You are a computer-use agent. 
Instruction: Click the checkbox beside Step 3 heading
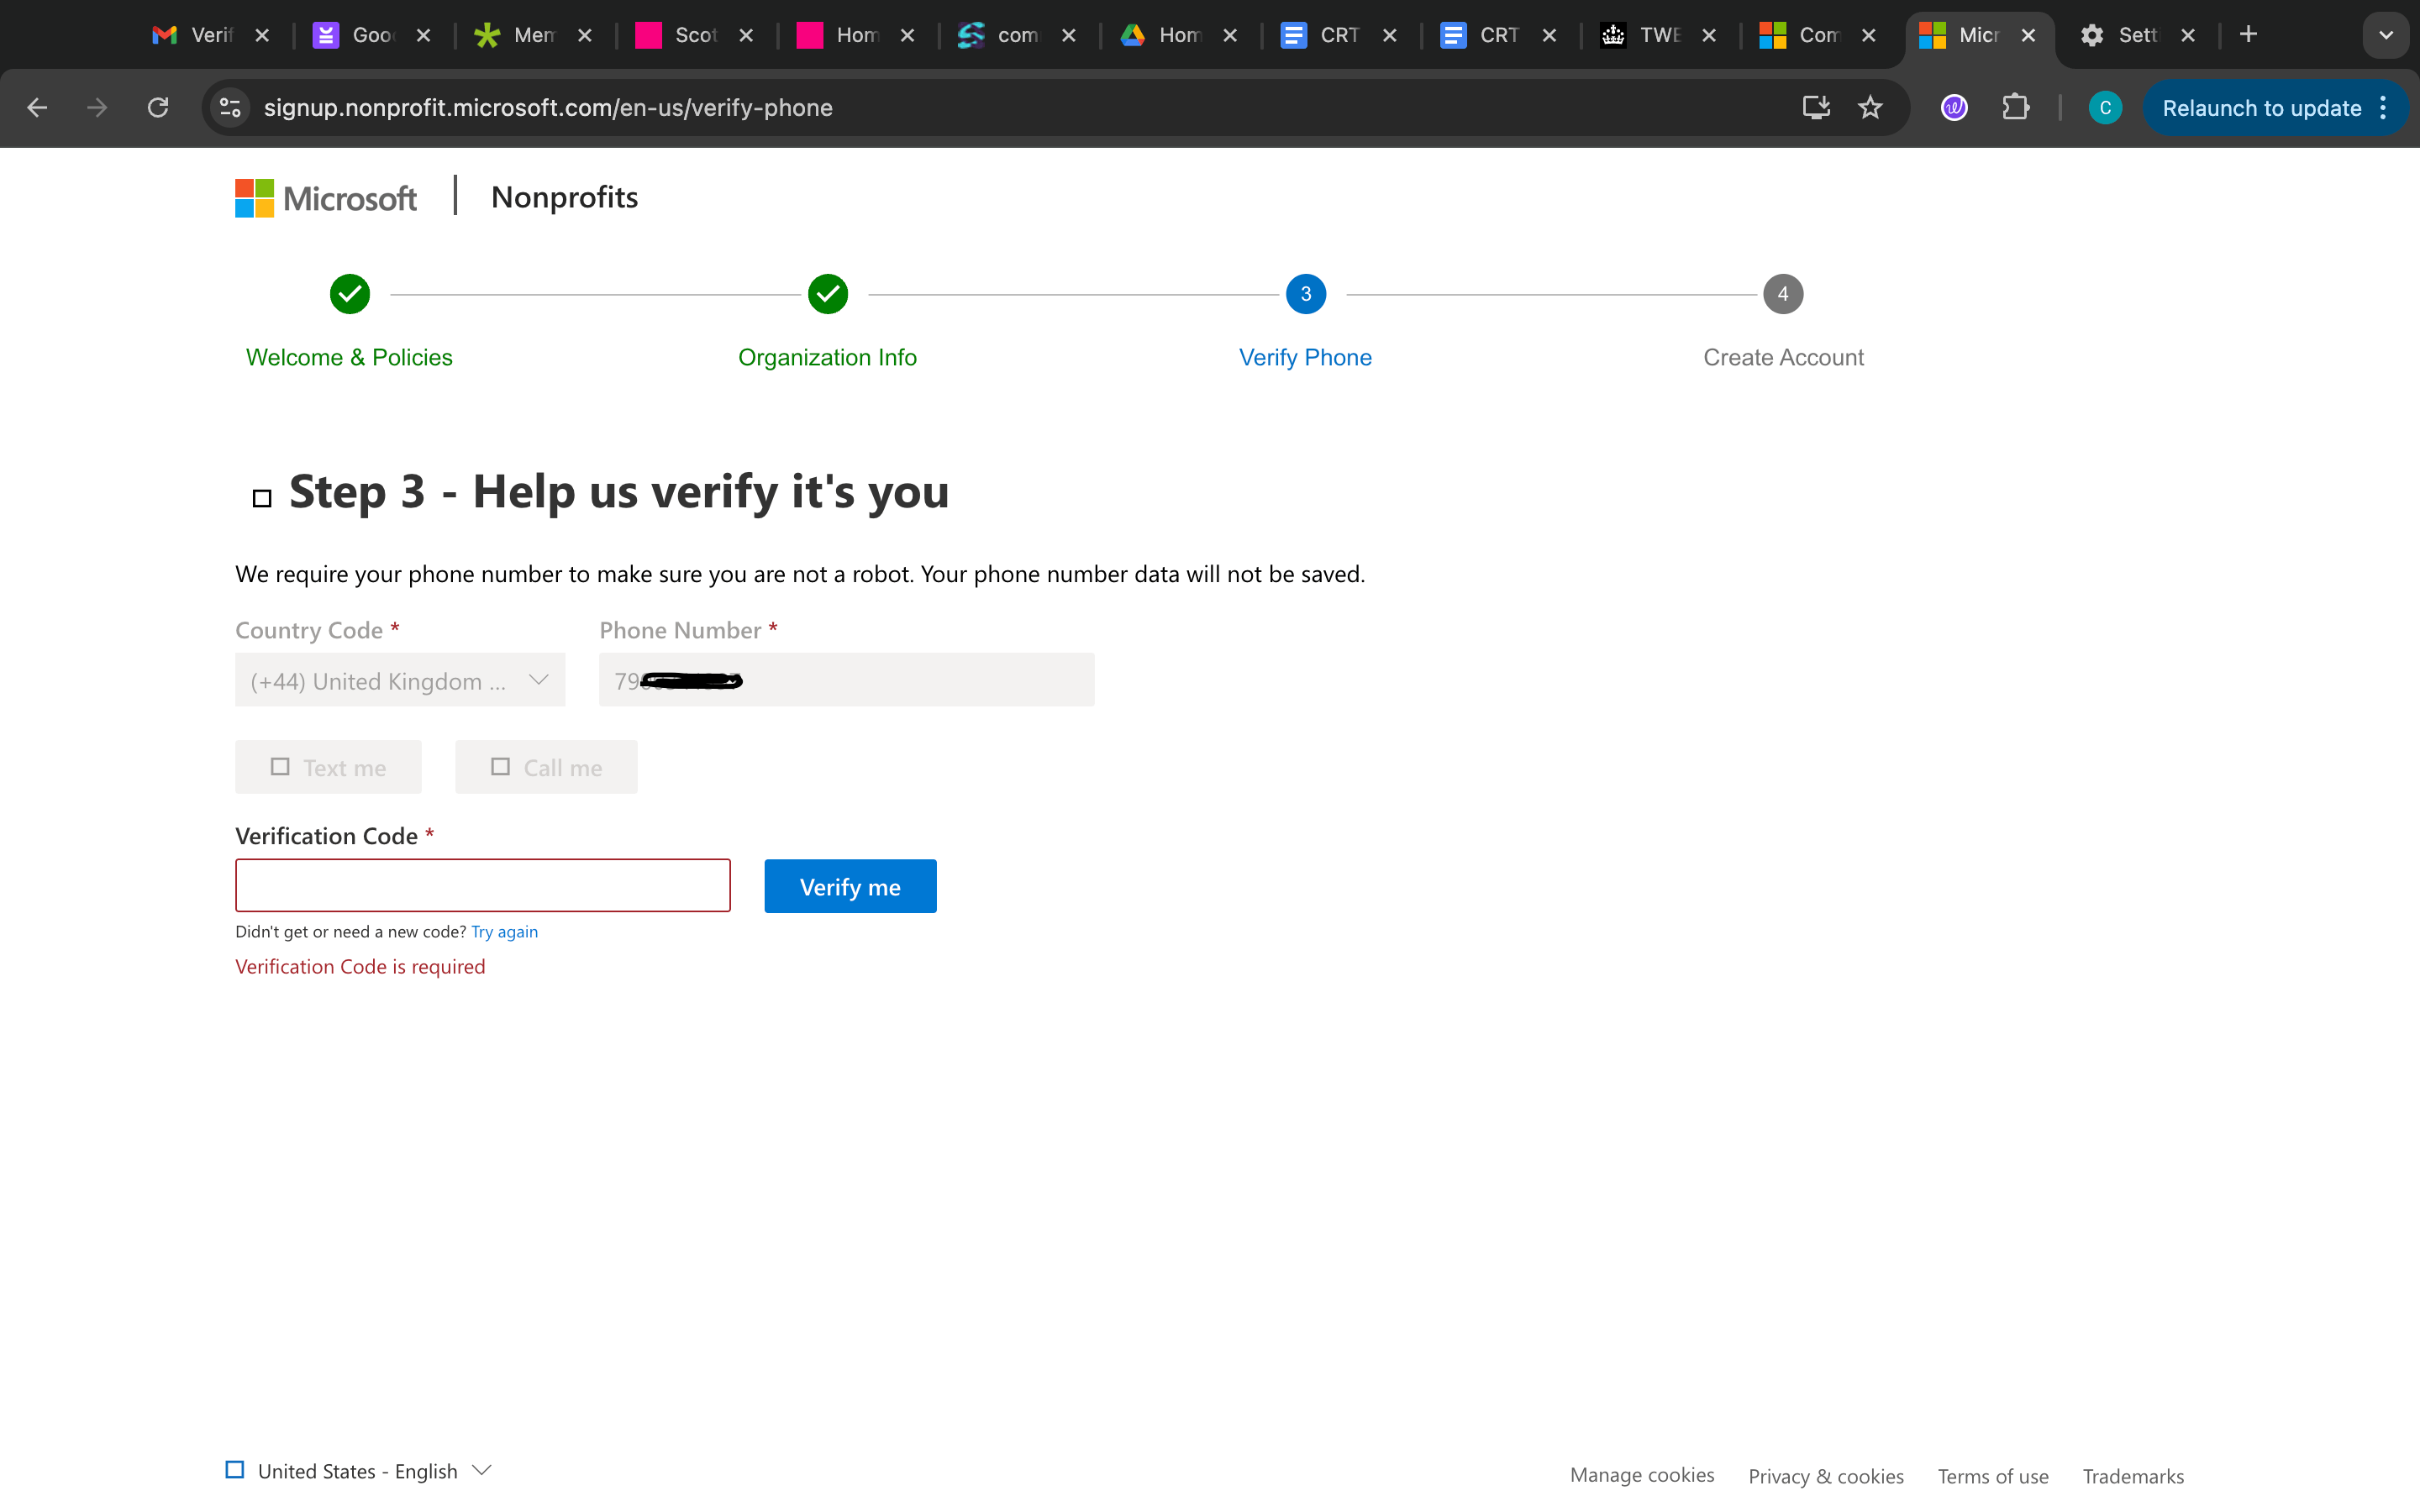coord(261,497)
